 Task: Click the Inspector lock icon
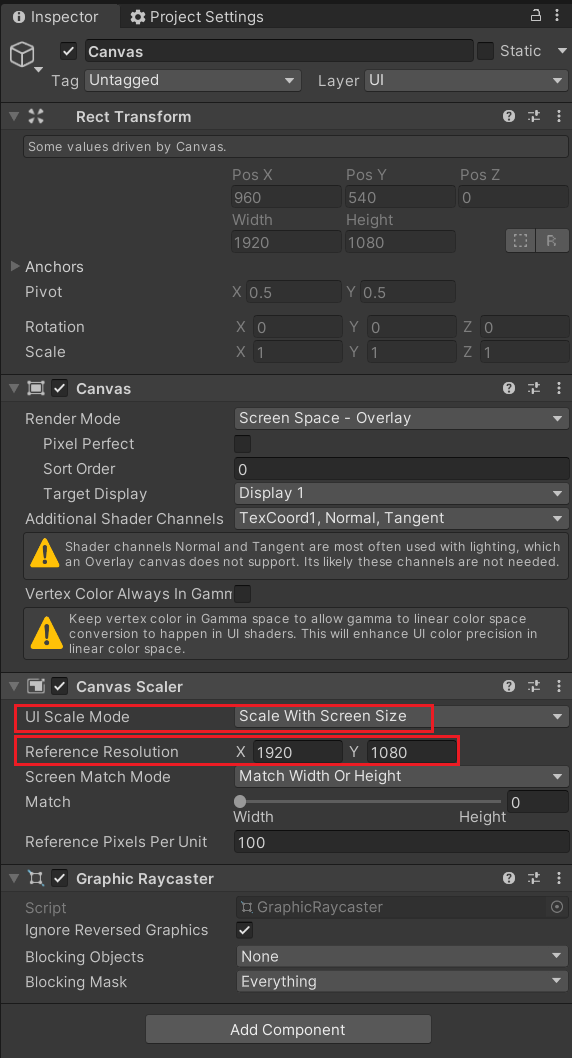point(536,16)
